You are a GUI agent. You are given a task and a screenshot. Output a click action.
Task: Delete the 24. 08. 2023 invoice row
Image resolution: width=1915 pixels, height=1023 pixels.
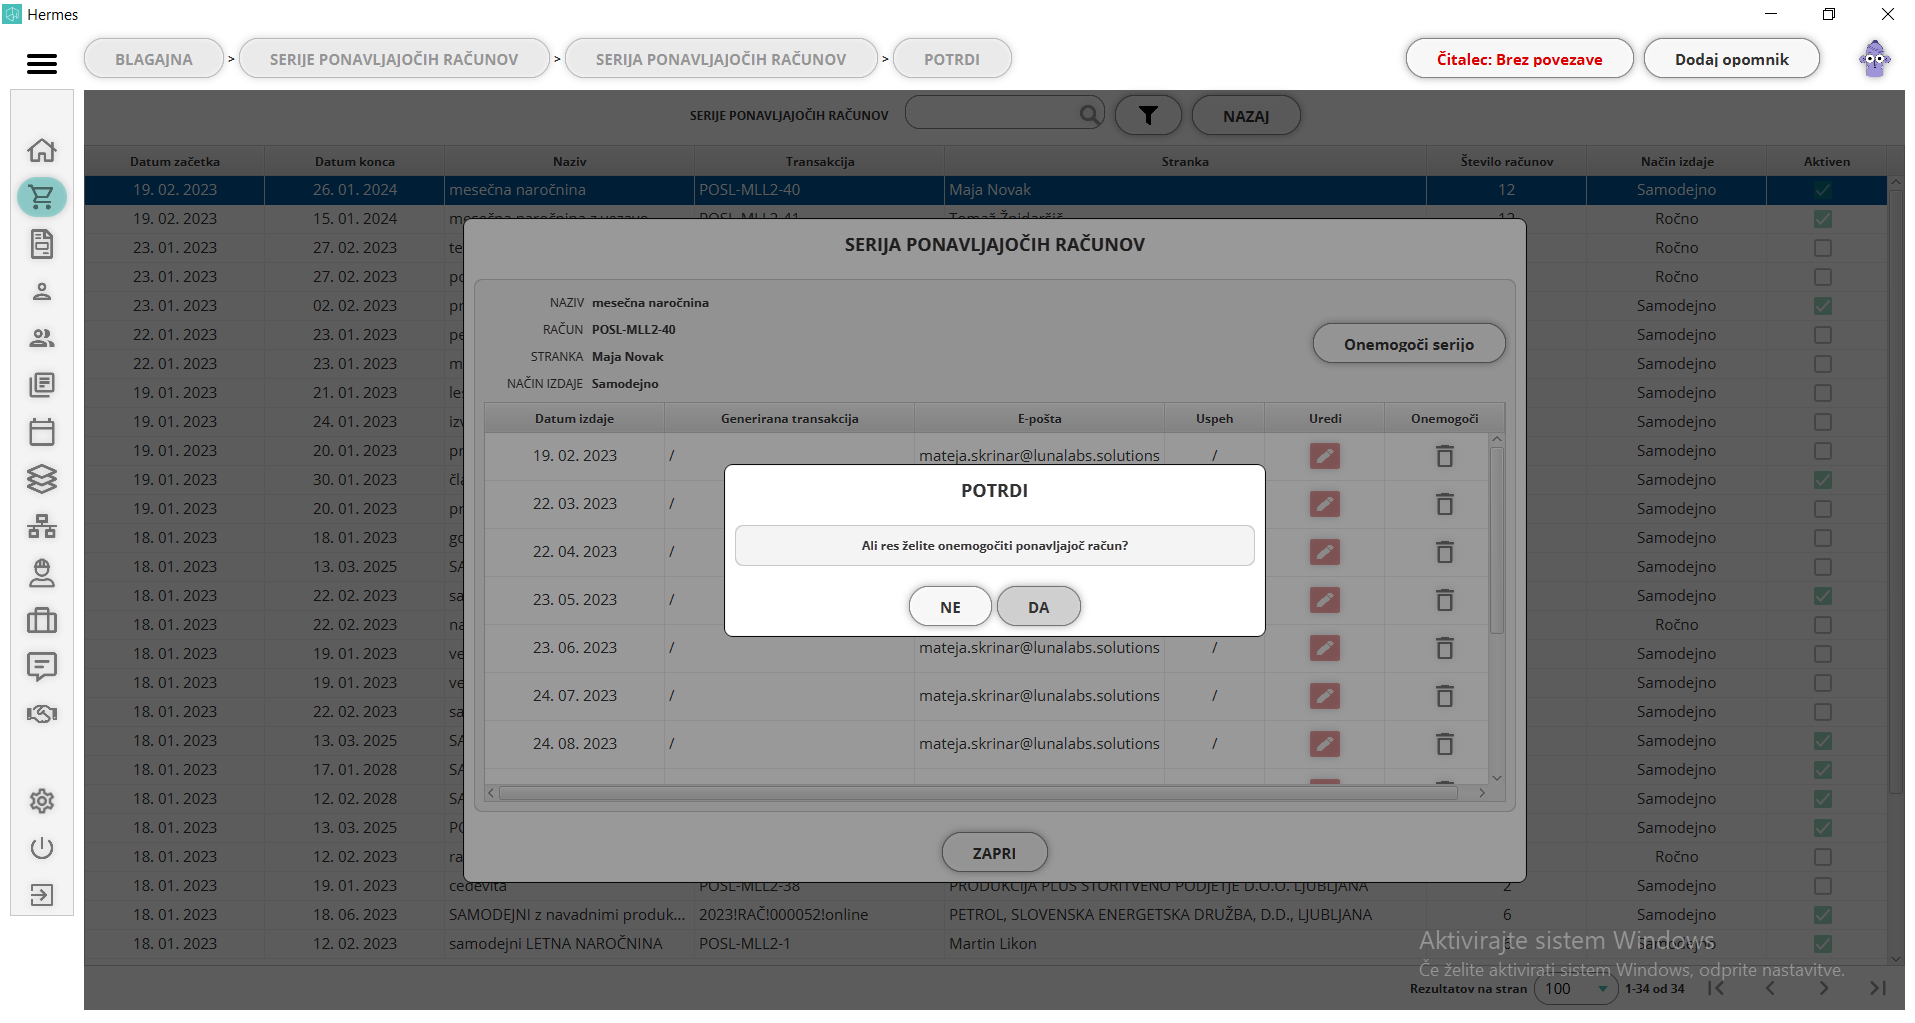coord(1445,744)
